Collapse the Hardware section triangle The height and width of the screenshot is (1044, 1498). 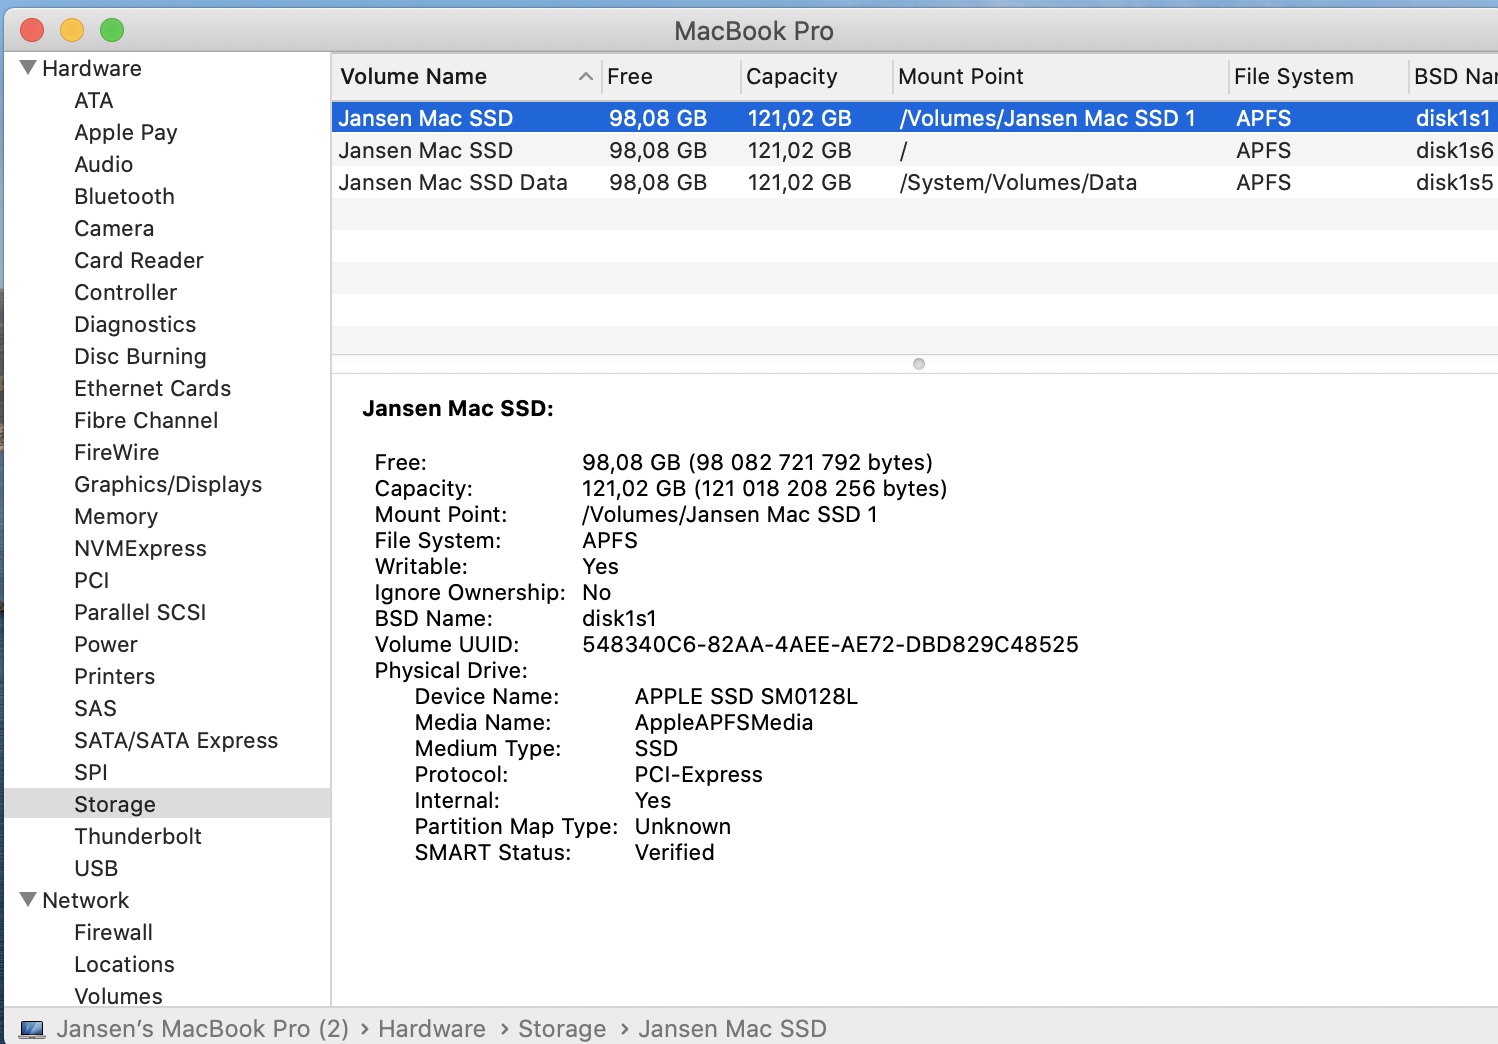pos(28,68)
